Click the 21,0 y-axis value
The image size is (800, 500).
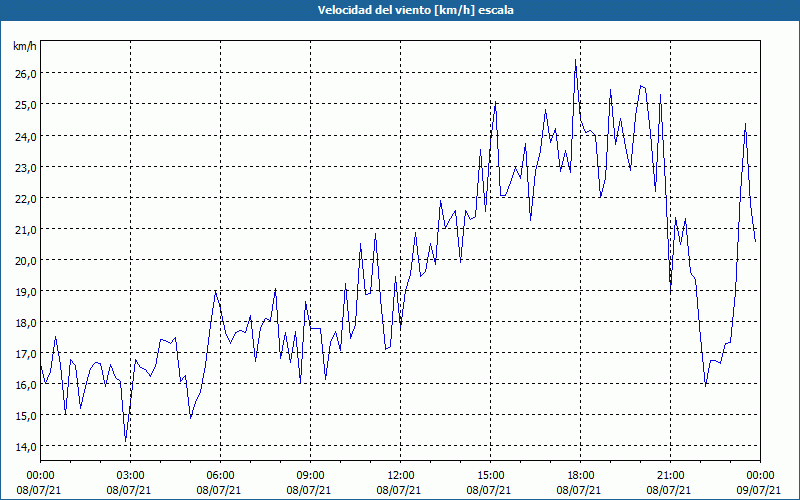tap(25, 230)
